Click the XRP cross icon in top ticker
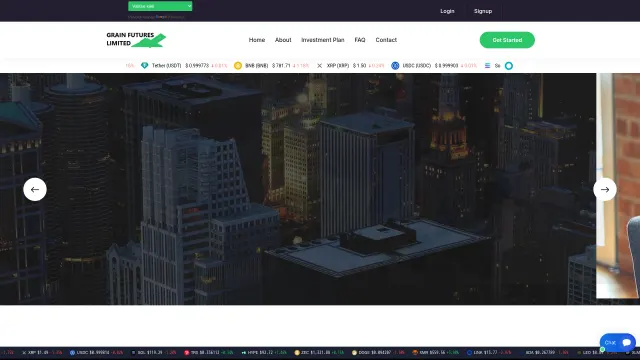640x360 pixels. click(320, 66)
